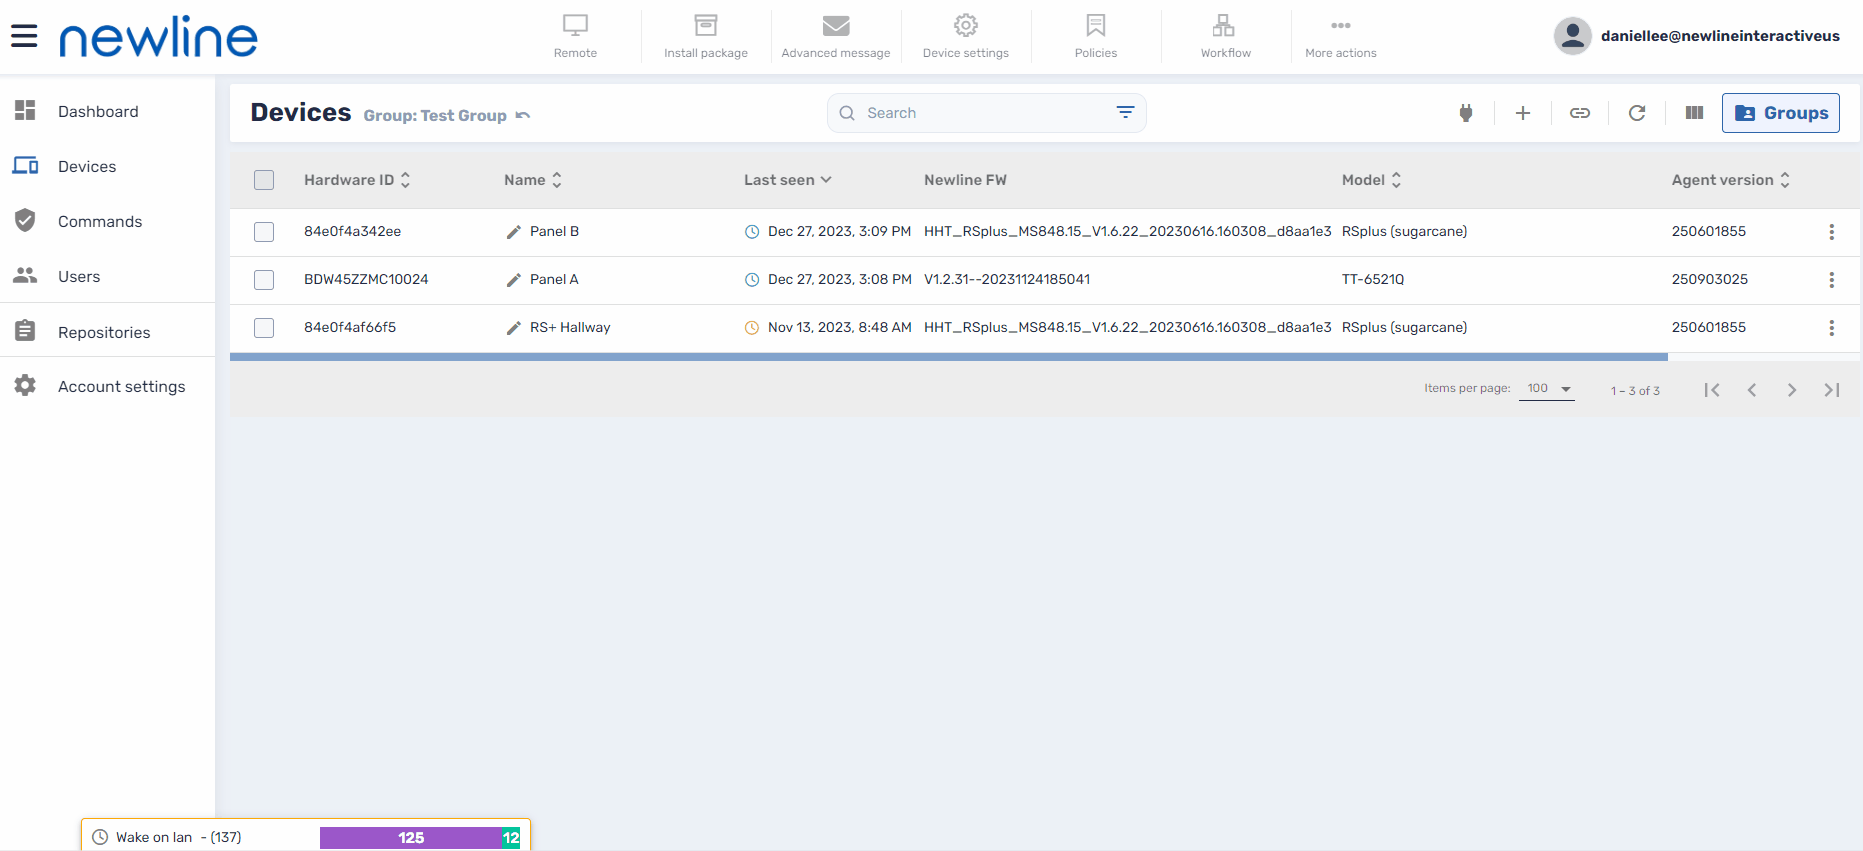Open firmware link for 84e0f4a342ee

(1128, 232)
